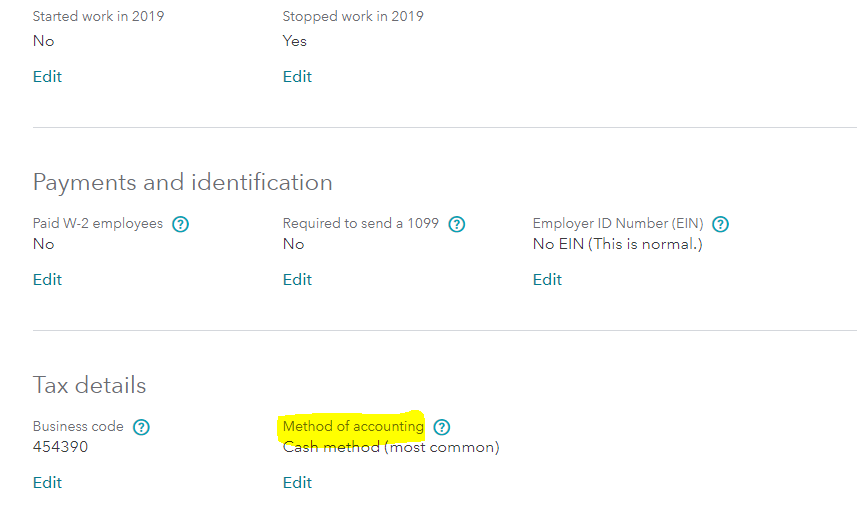
Task: Select the Tax details section heading
Action: [x=89, y=386]
